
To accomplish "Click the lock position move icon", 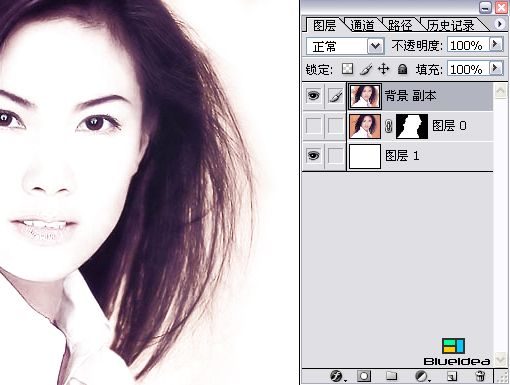I will point(384,69).
